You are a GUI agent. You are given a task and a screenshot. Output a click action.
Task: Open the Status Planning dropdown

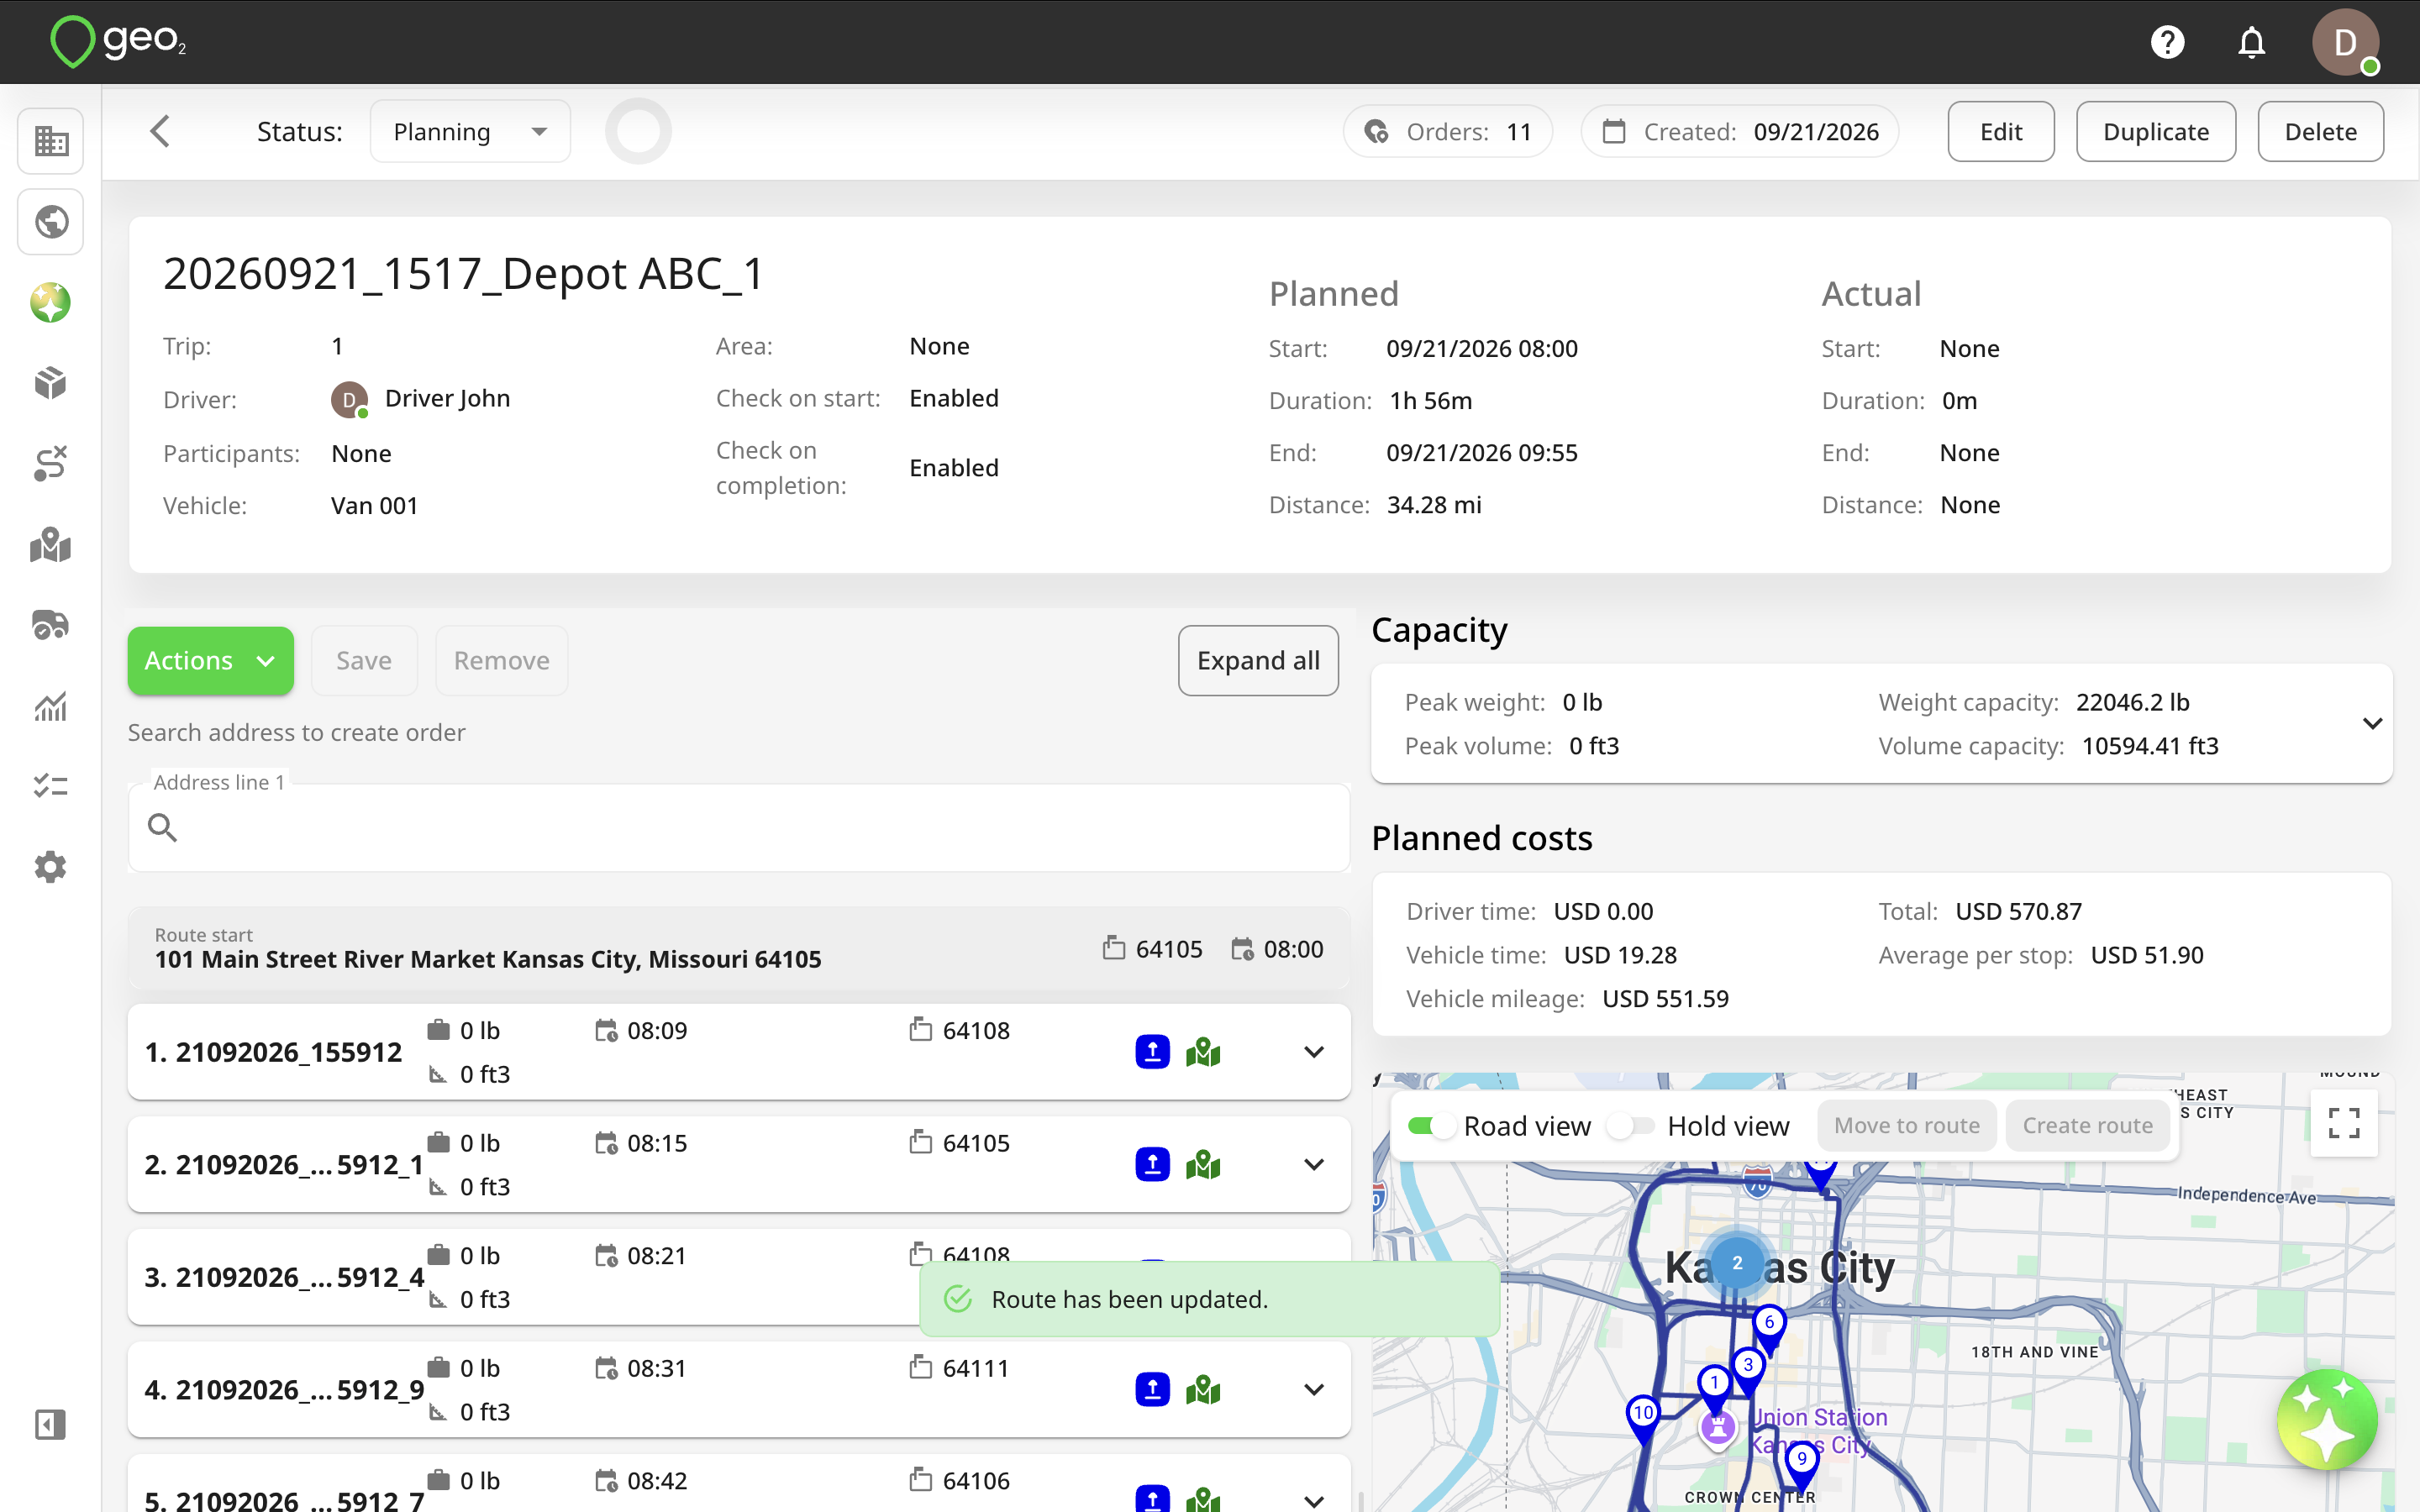(470, 131)
